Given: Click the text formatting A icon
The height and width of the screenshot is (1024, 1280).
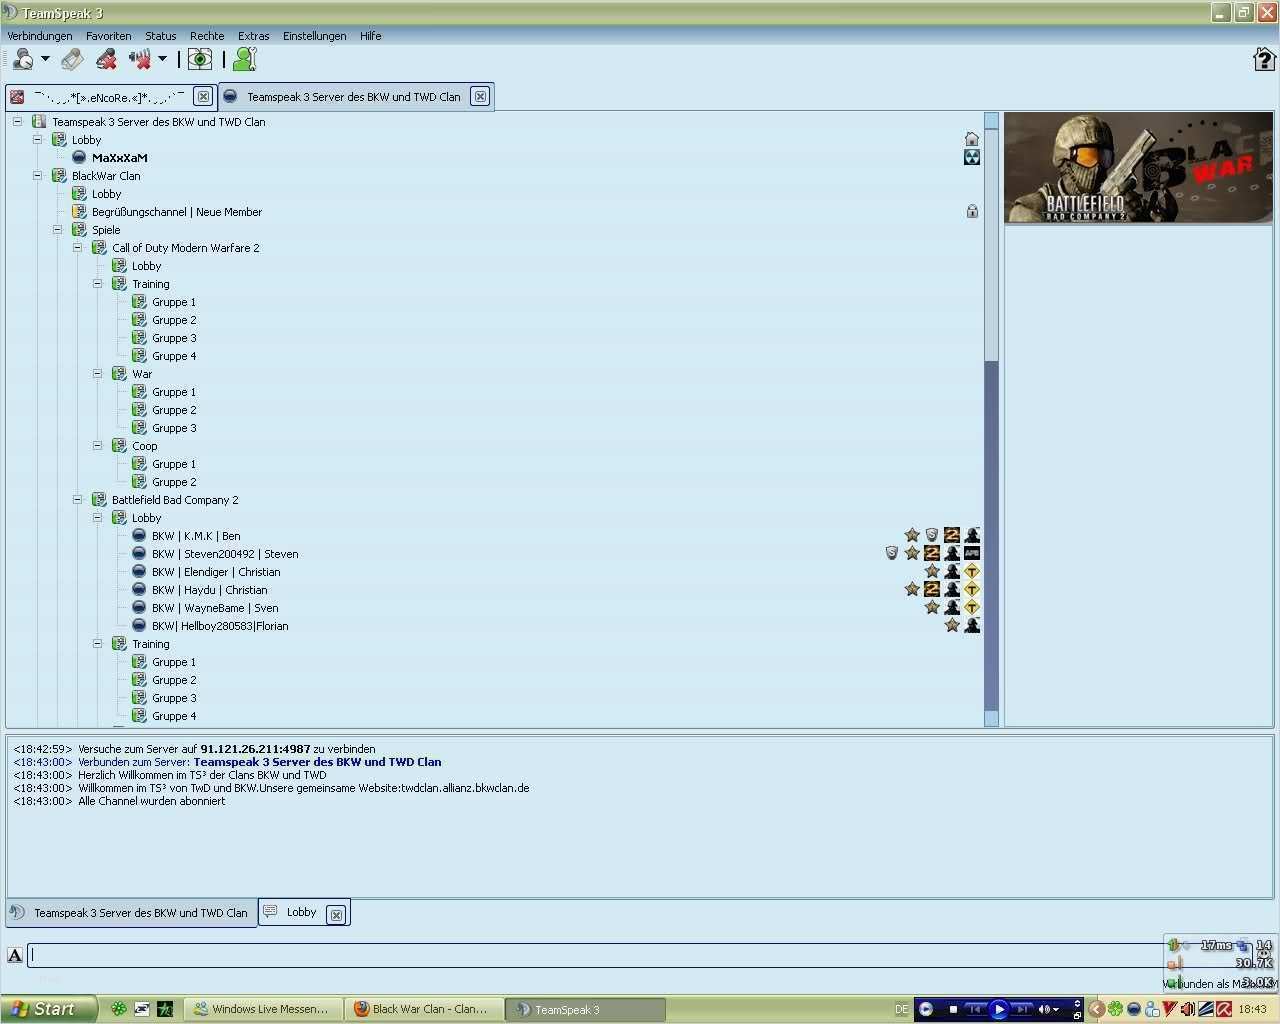Looking at the screenshot, I should (x=15, y=955).
